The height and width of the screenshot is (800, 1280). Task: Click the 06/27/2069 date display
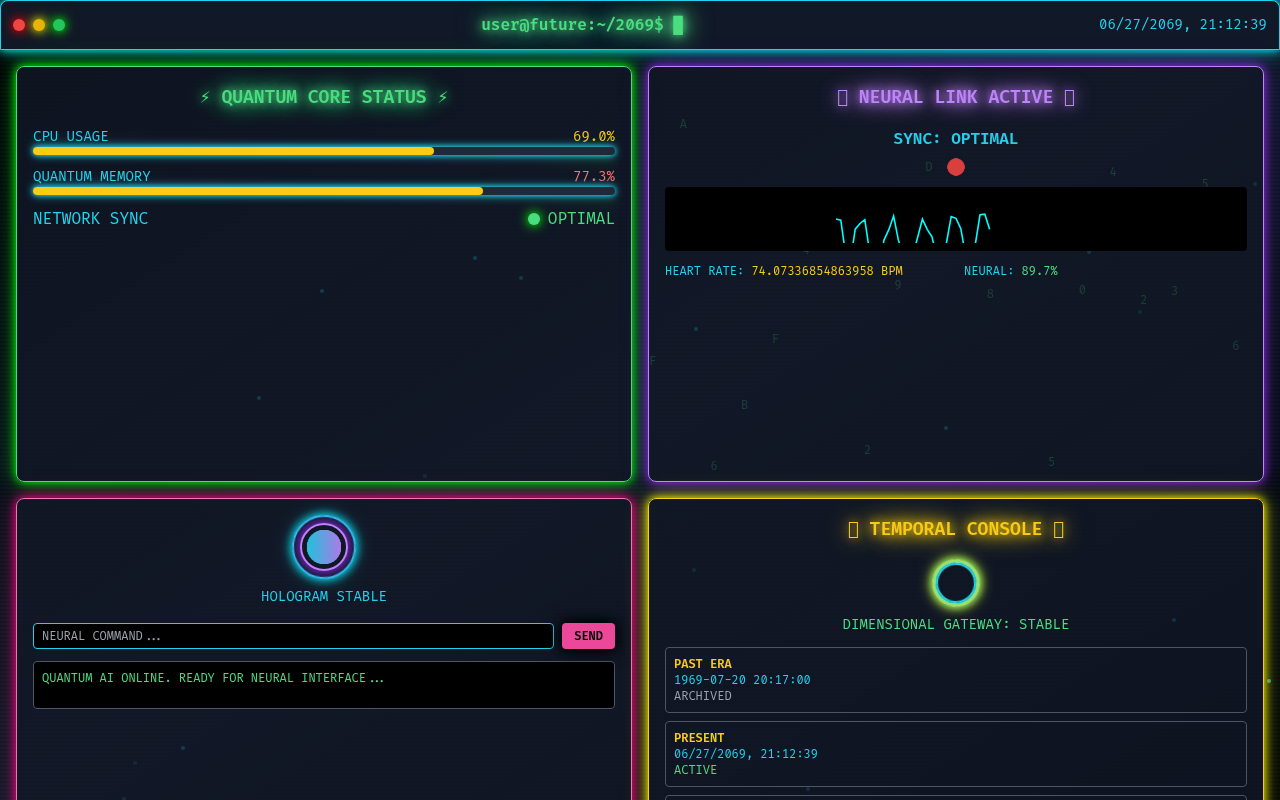point(1183,23)
